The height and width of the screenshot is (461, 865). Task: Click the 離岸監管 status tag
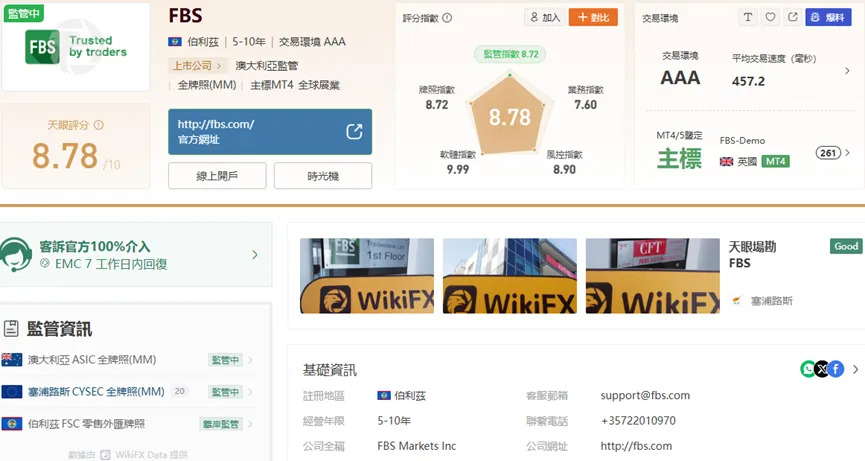[221, 424]
